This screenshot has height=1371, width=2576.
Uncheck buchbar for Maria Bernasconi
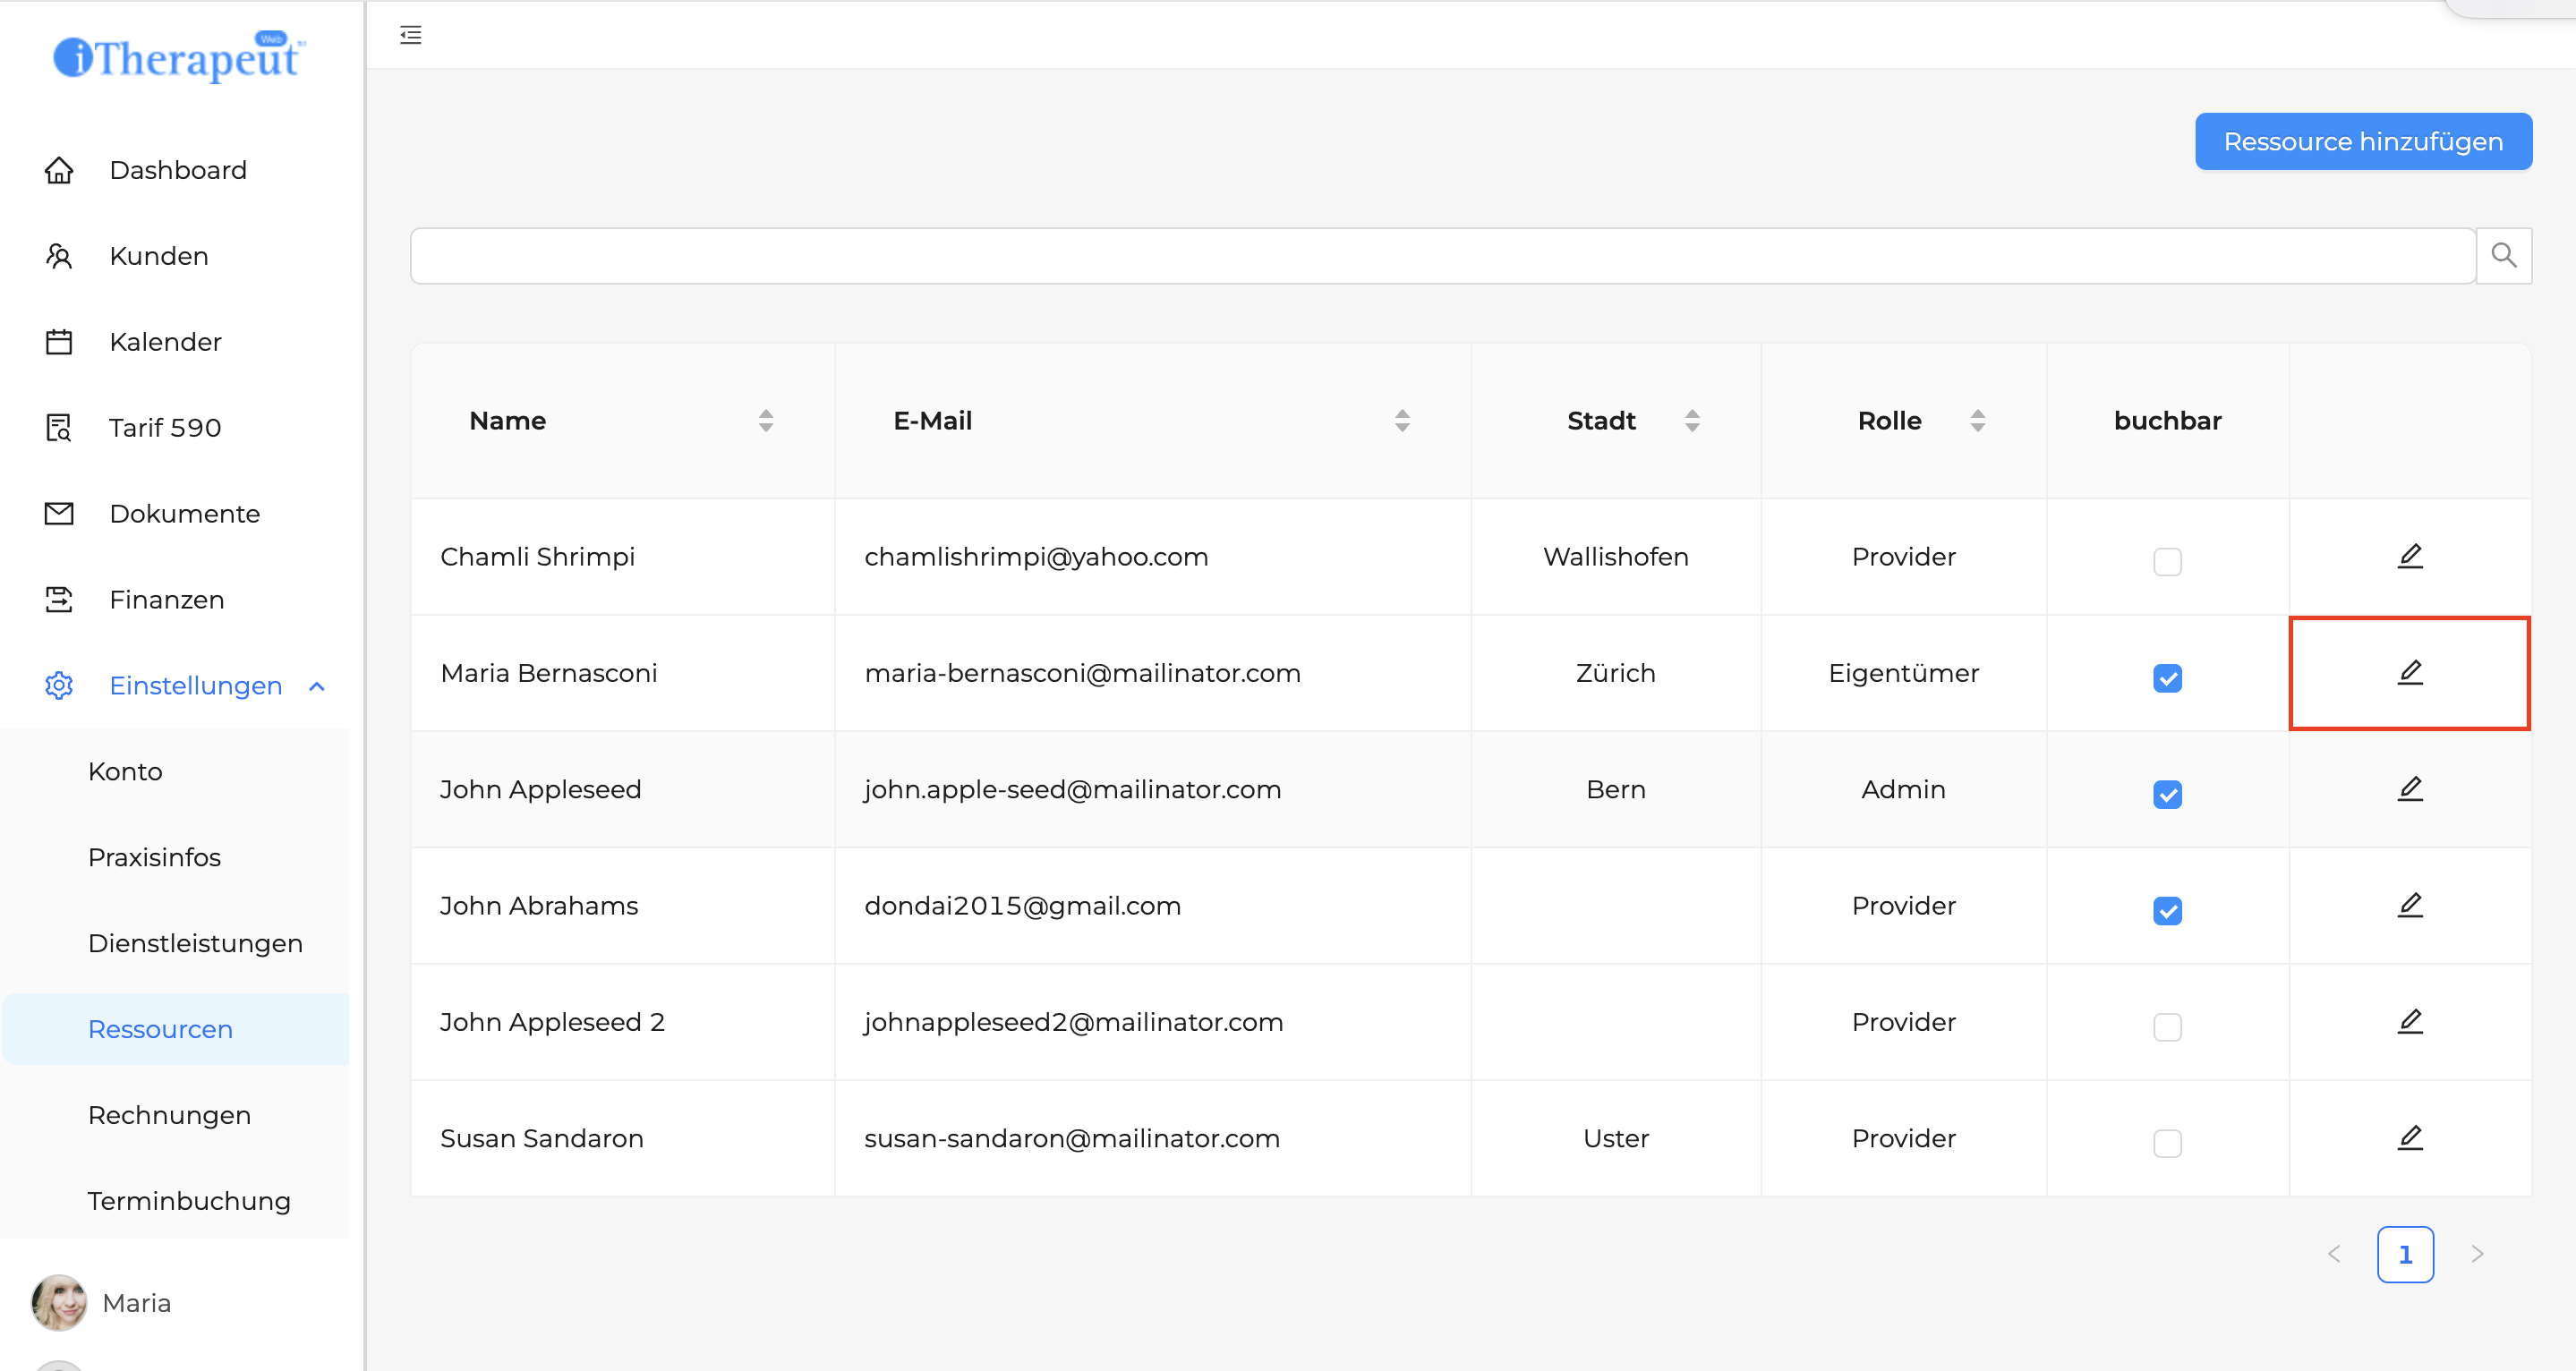coord(2167,678)
